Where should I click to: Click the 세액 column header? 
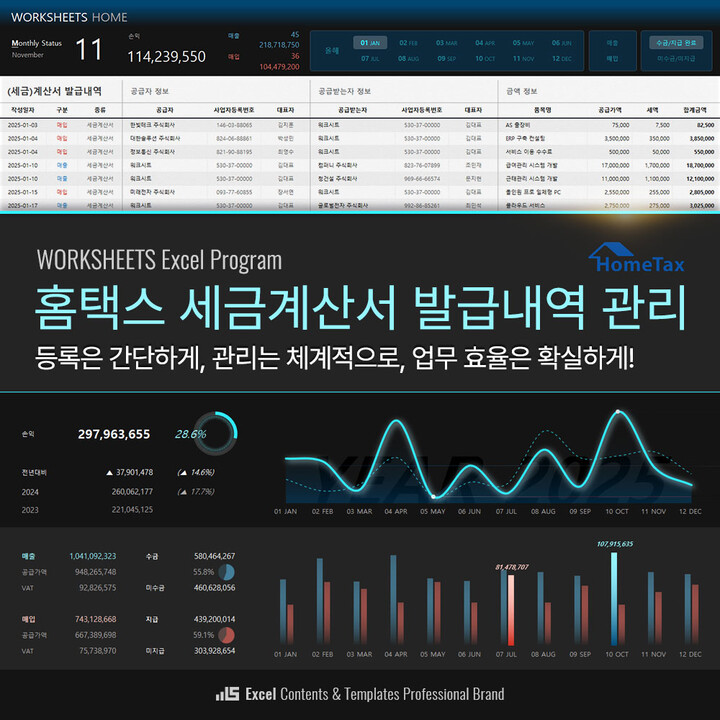pyautogui.click(x=652, y=110)
